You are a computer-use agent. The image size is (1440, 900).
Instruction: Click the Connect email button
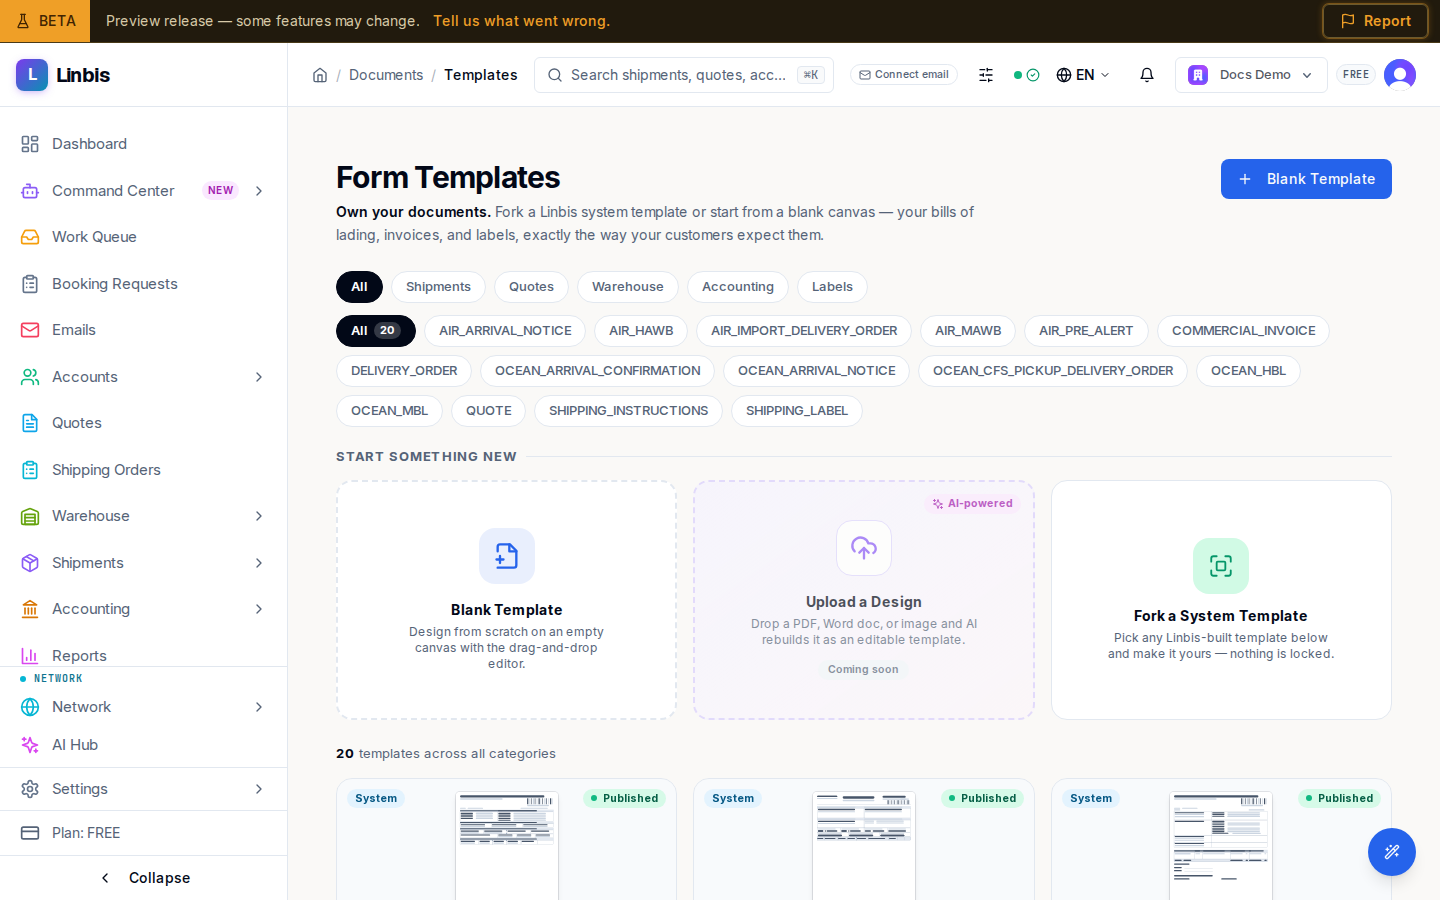point(904,75)
